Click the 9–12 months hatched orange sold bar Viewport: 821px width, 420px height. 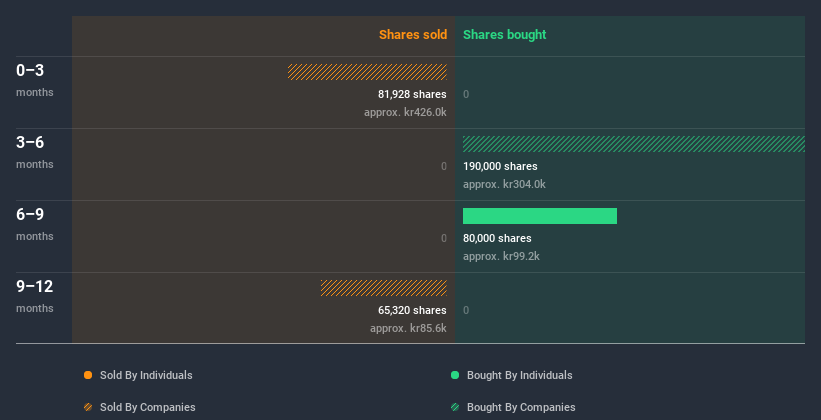[384, 288]
